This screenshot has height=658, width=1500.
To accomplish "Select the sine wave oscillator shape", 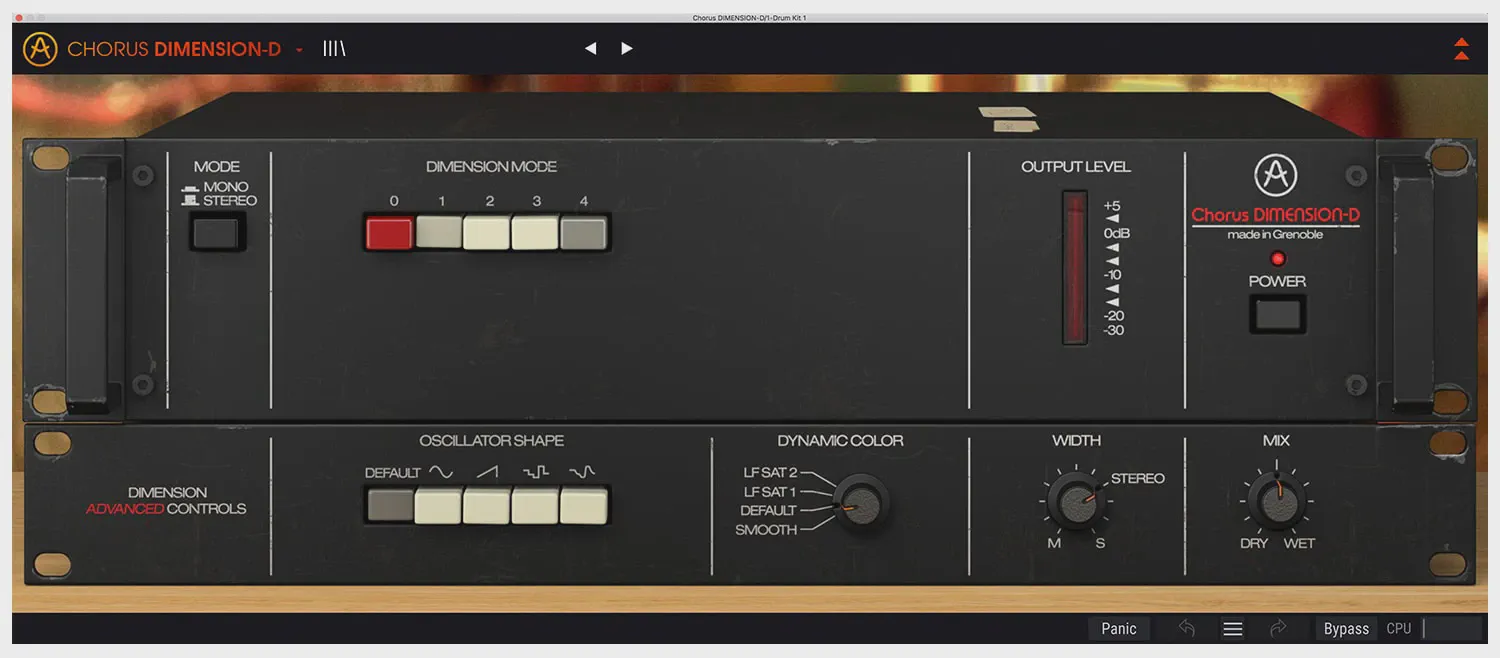I will click(x=438, y=505).
